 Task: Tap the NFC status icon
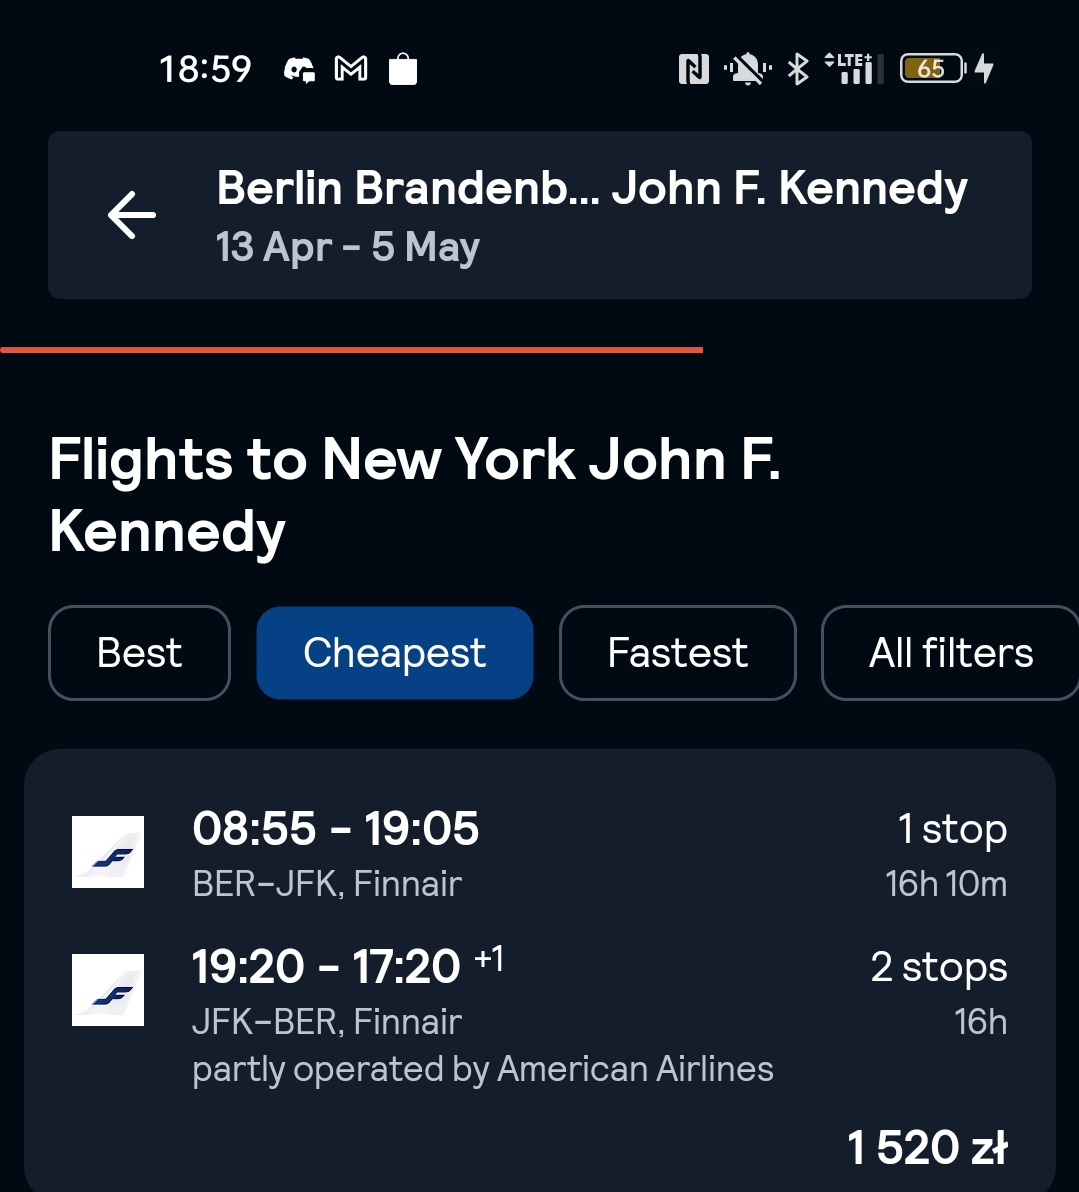[x=693, y=69]
